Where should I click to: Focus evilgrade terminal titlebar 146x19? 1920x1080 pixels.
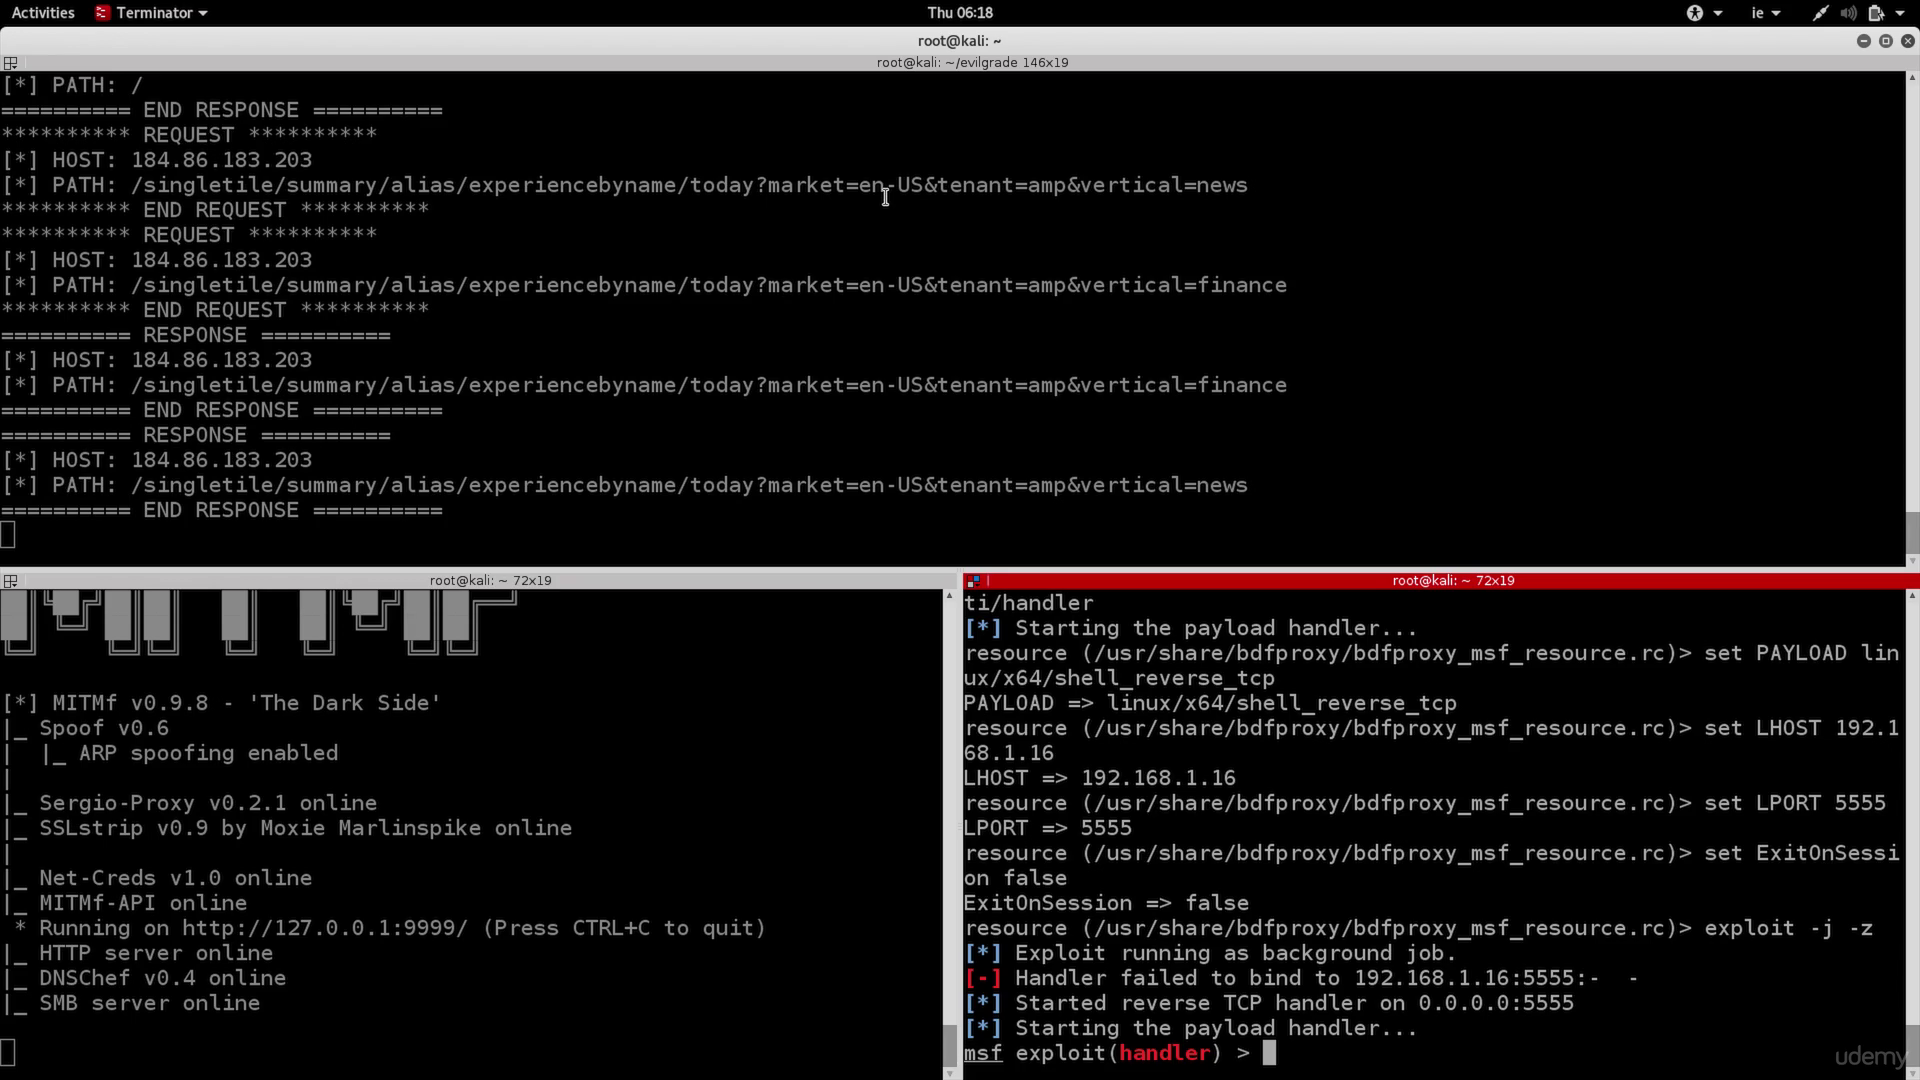[971, 62]
